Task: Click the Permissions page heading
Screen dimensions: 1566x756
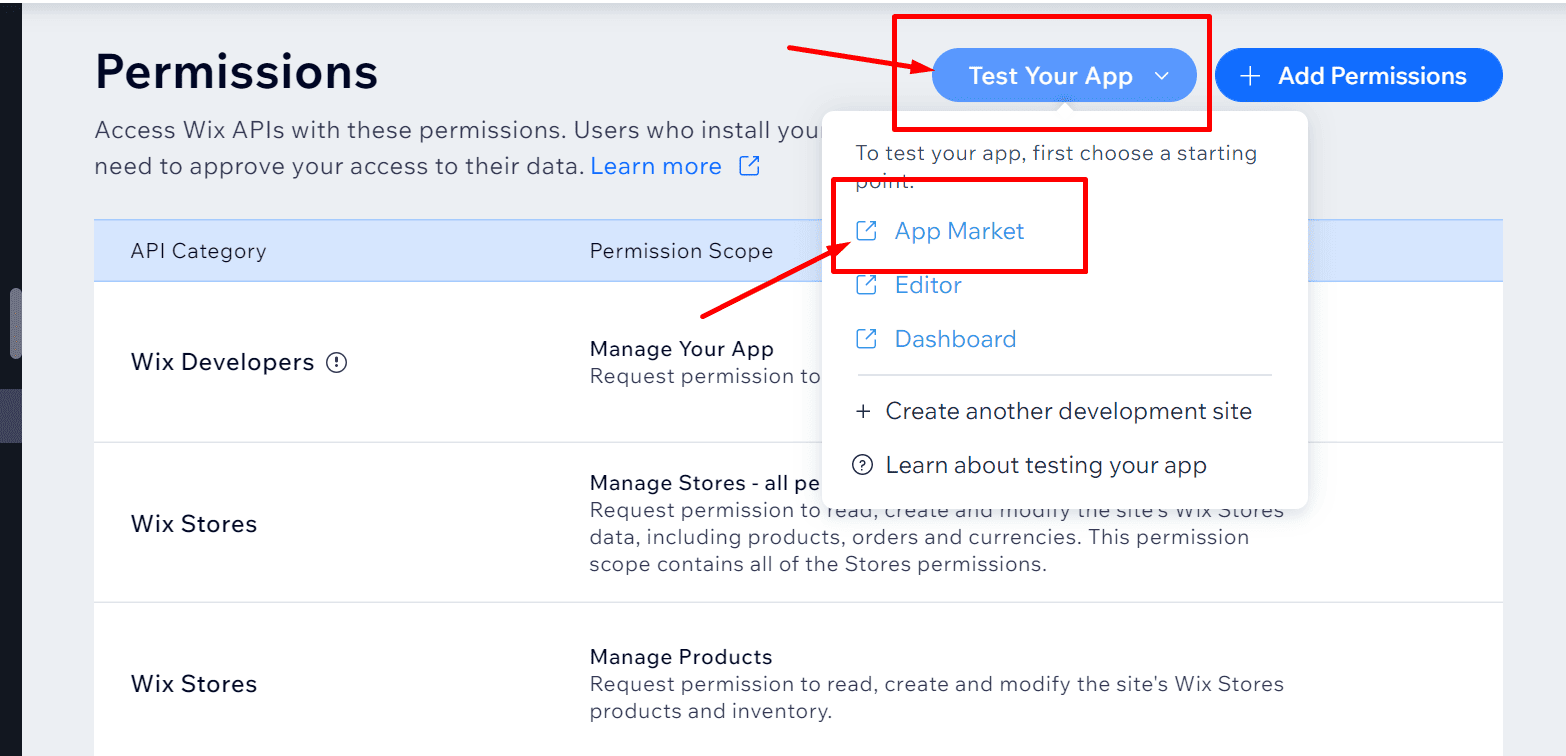Action: pyautogui.click(x=236, y=72)
